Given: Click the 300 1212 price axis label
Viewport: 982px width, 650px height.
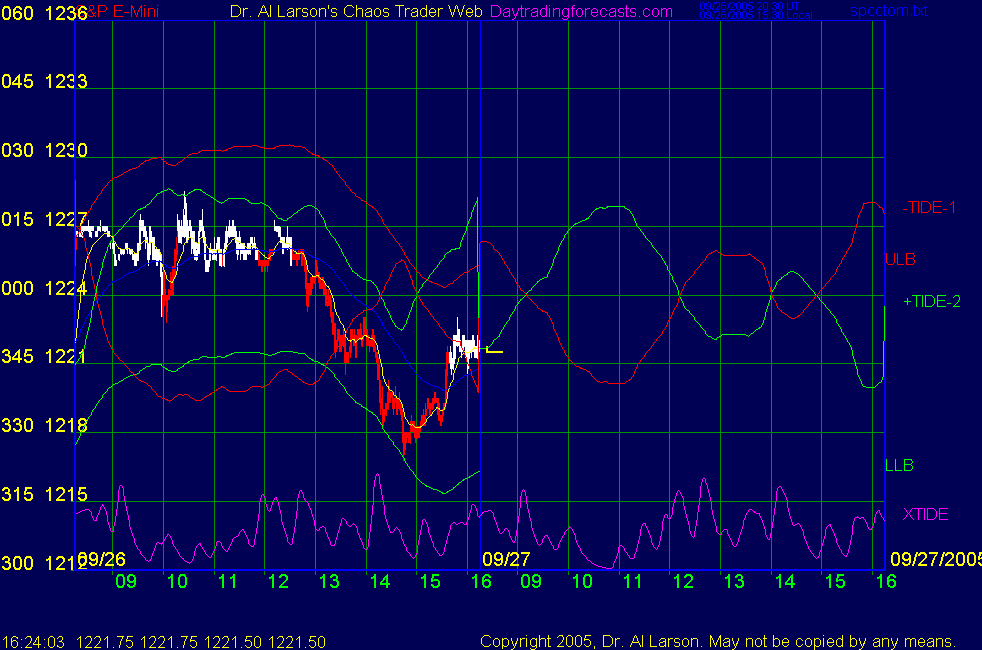Looking at the screenshot, I should pos(44,563).
